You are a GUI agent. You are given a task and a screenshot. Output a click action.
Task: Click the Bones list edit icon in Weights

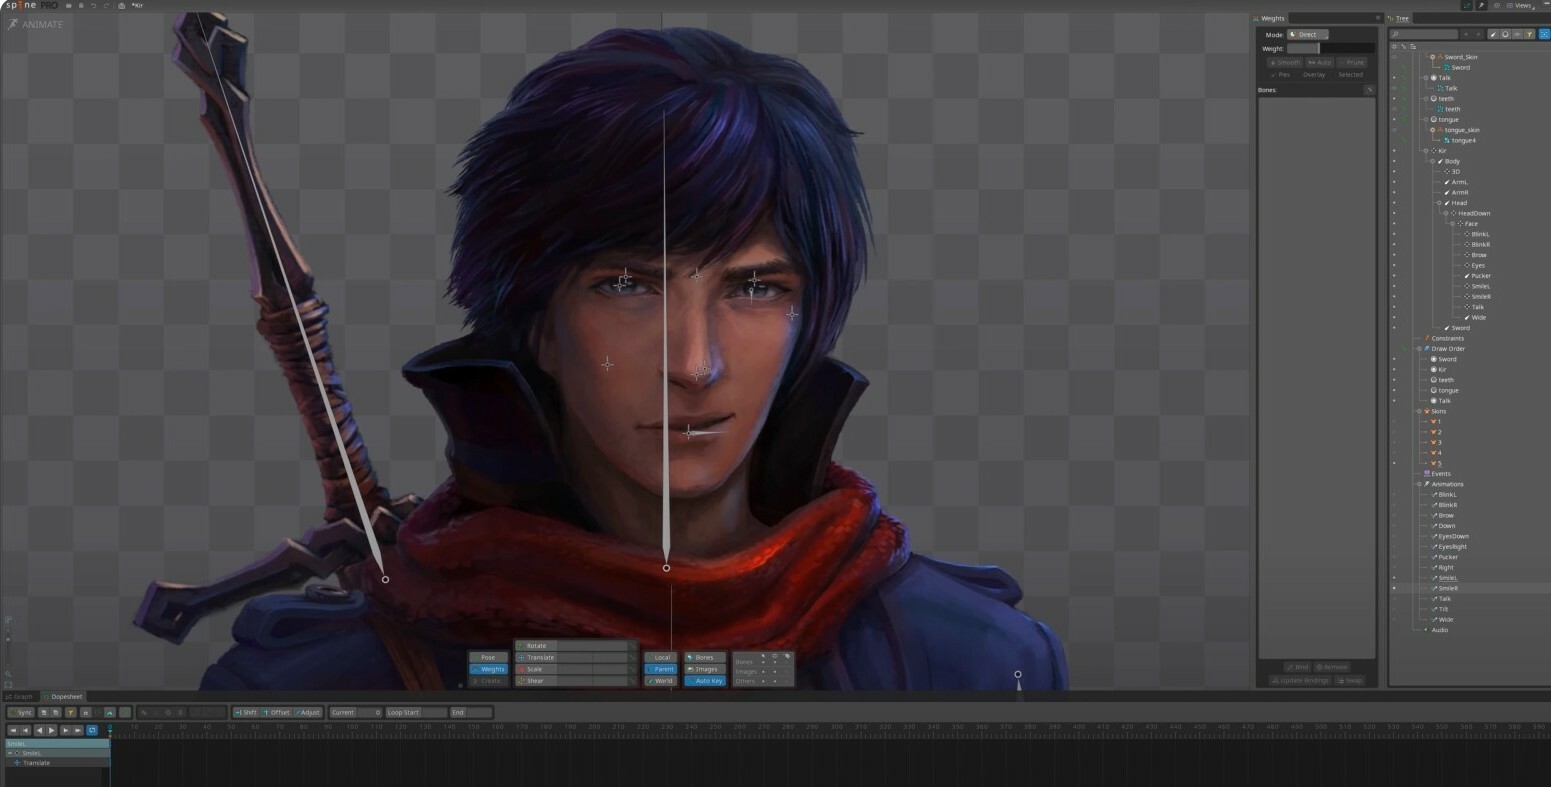1369,90
